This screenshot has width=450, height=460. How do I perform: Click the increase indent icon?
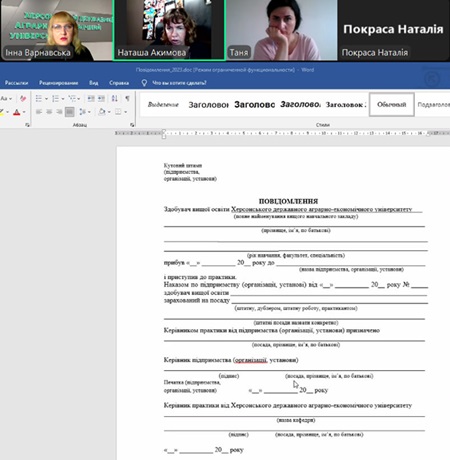[101, 98]
